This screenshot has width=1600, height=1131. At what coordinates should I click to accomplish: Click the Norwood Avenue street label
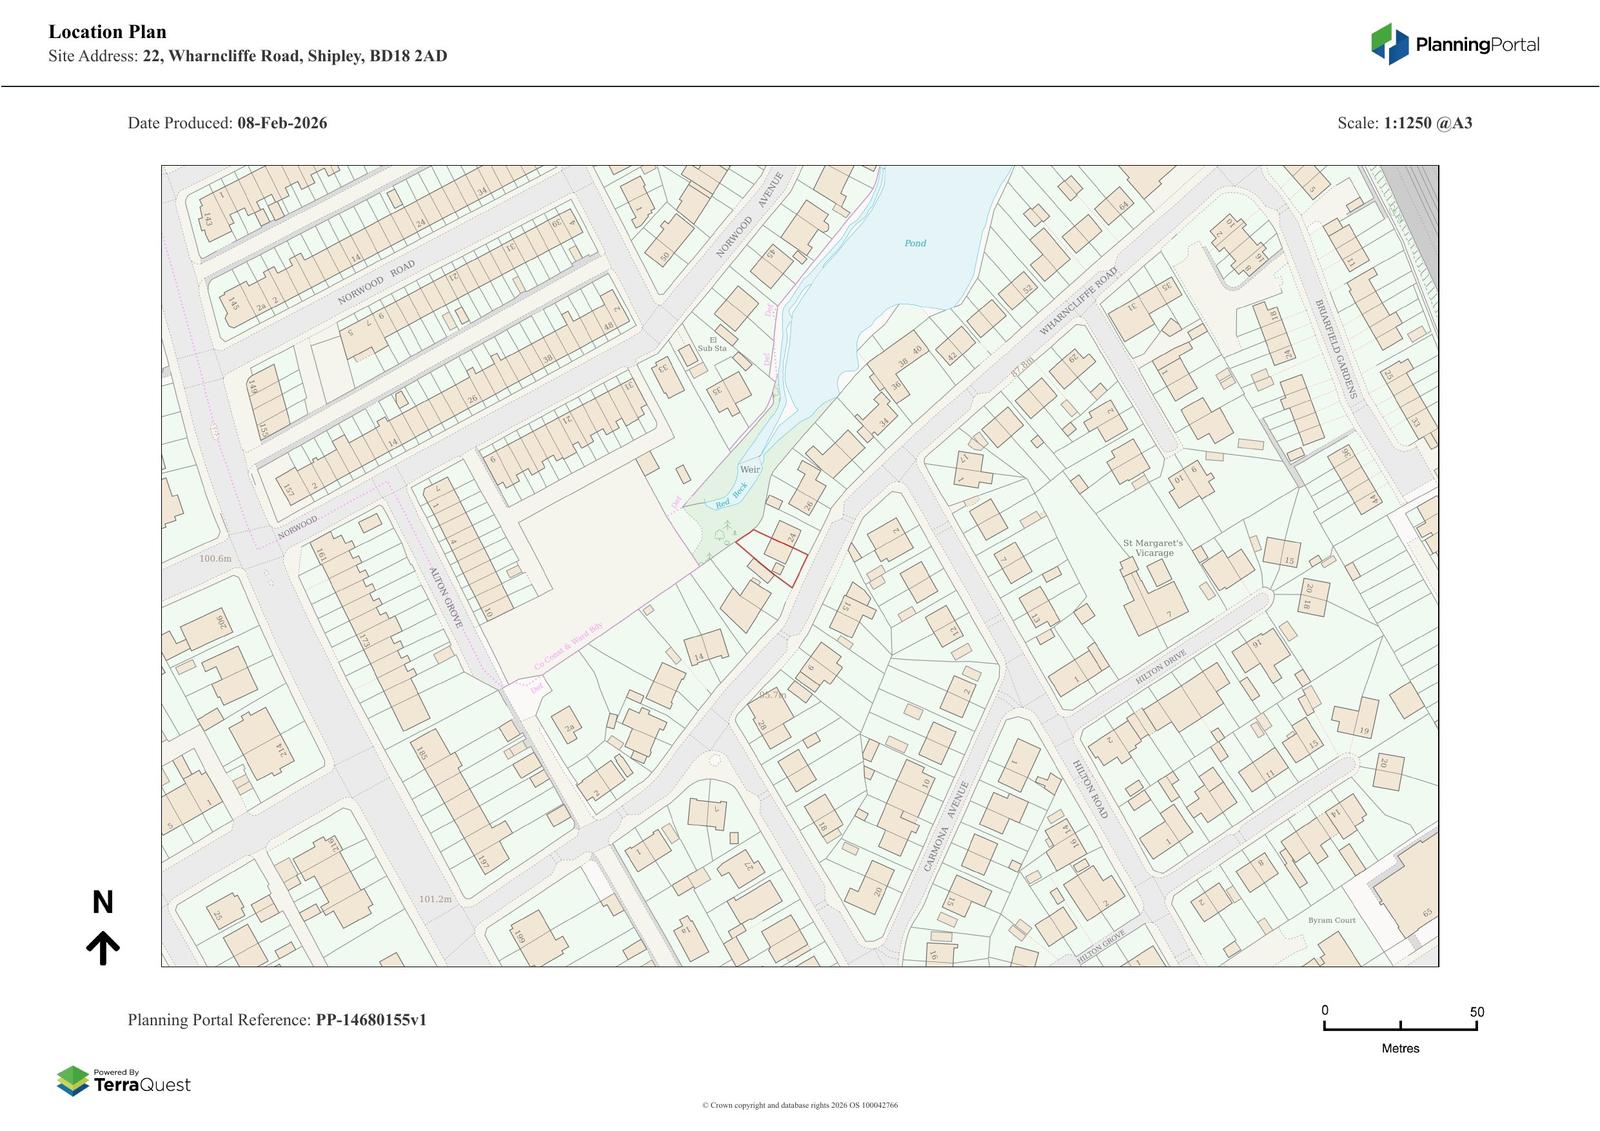click(x=750, y=215)
